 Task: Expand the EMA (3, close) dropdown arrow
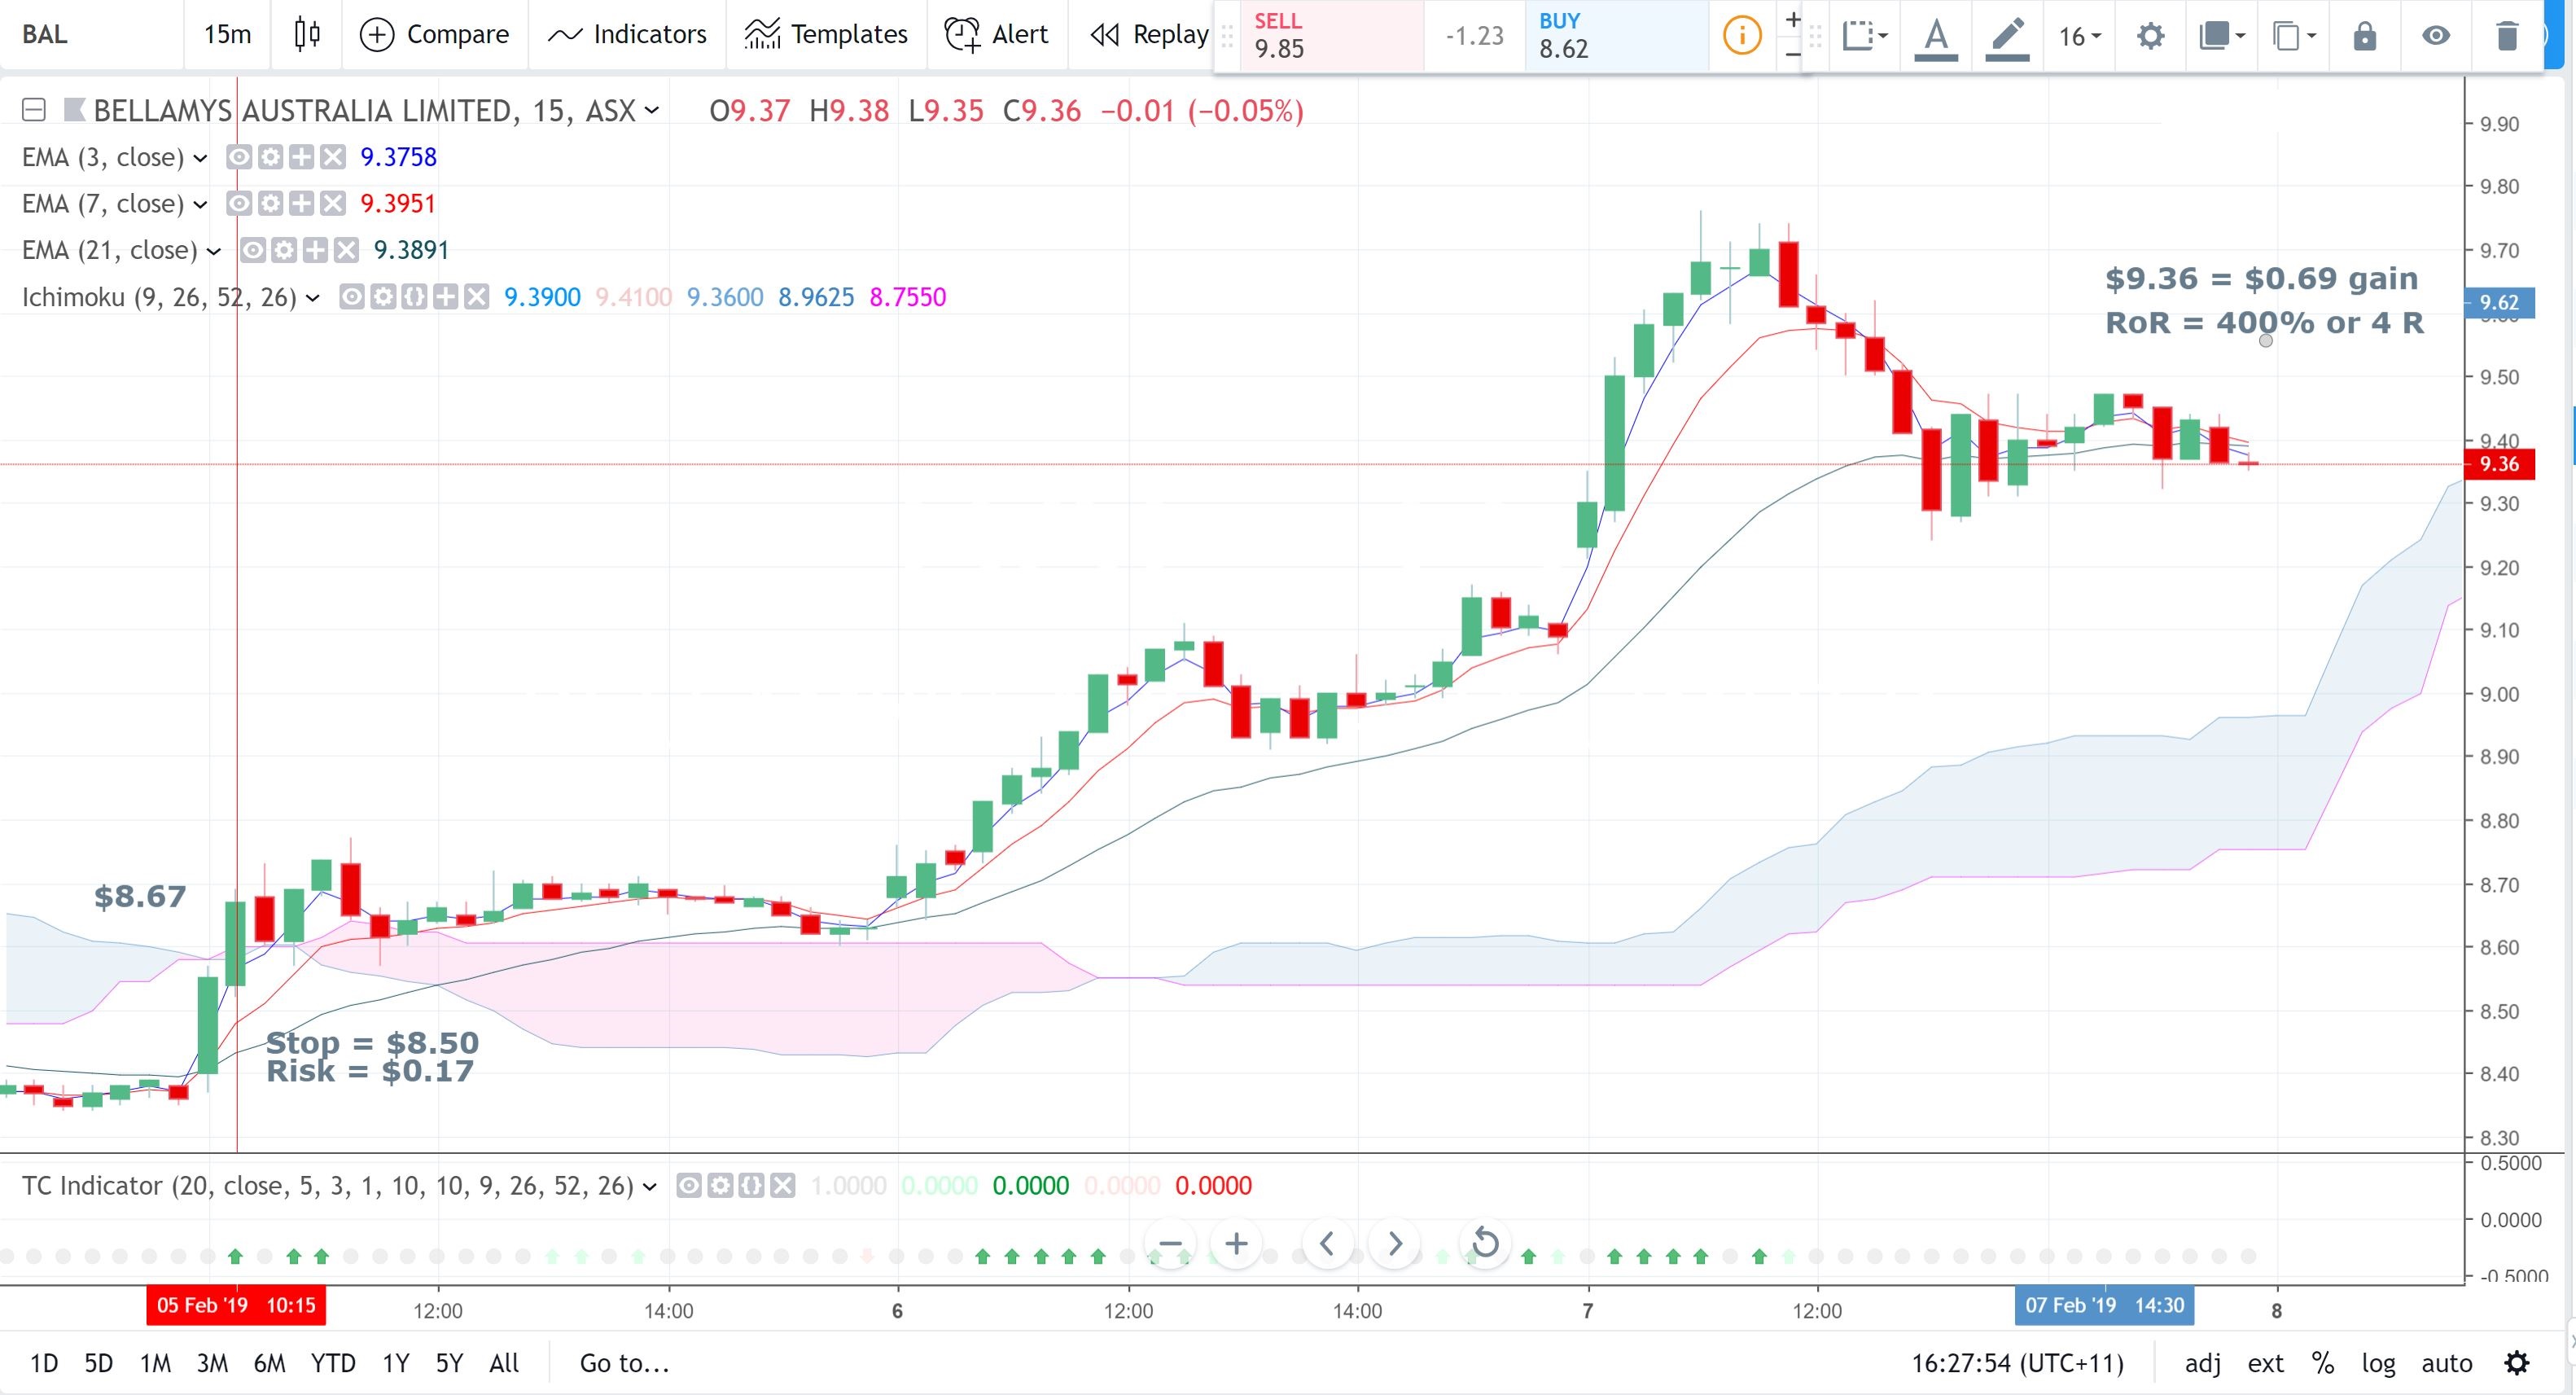200,158
